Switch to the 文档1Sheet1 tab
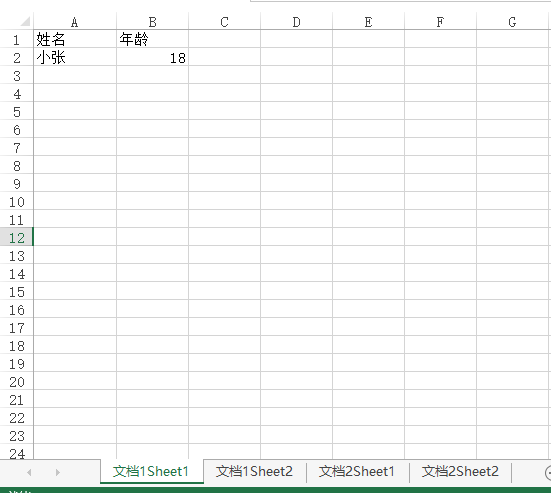The height and width of the screenshot is (493, 551). coord(151,472)
